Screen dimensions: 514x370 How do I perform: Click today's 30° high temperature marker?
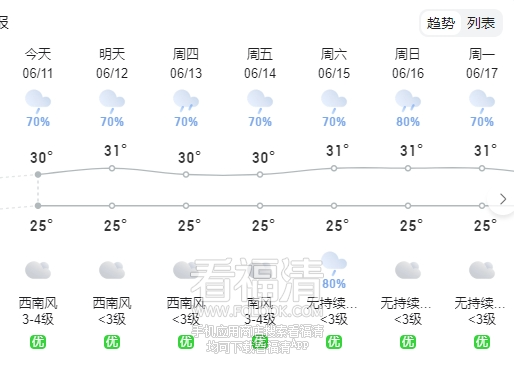(38, 174)
